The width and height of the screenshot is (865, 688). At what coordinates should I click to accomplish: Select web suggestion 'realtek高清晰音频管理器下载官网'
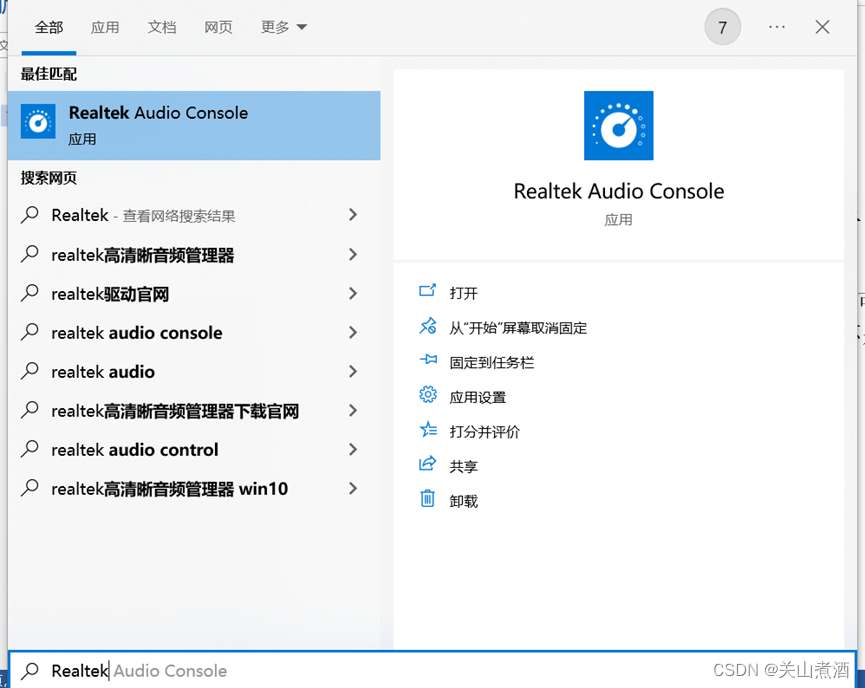[175, 411]
